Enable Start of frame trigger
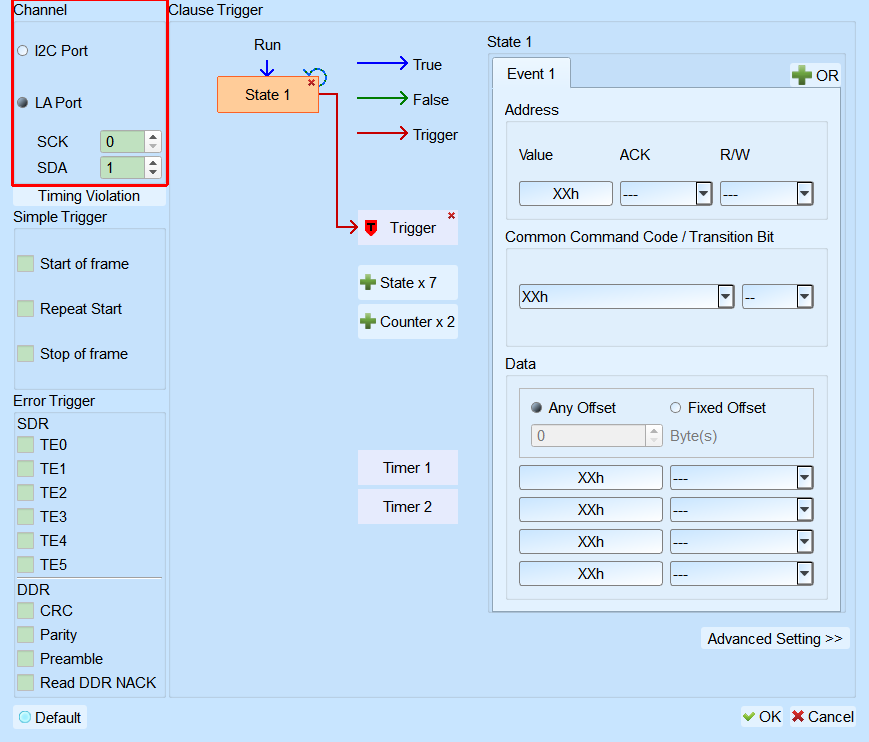This screenshot has height=742, width=869. [25, 264]
